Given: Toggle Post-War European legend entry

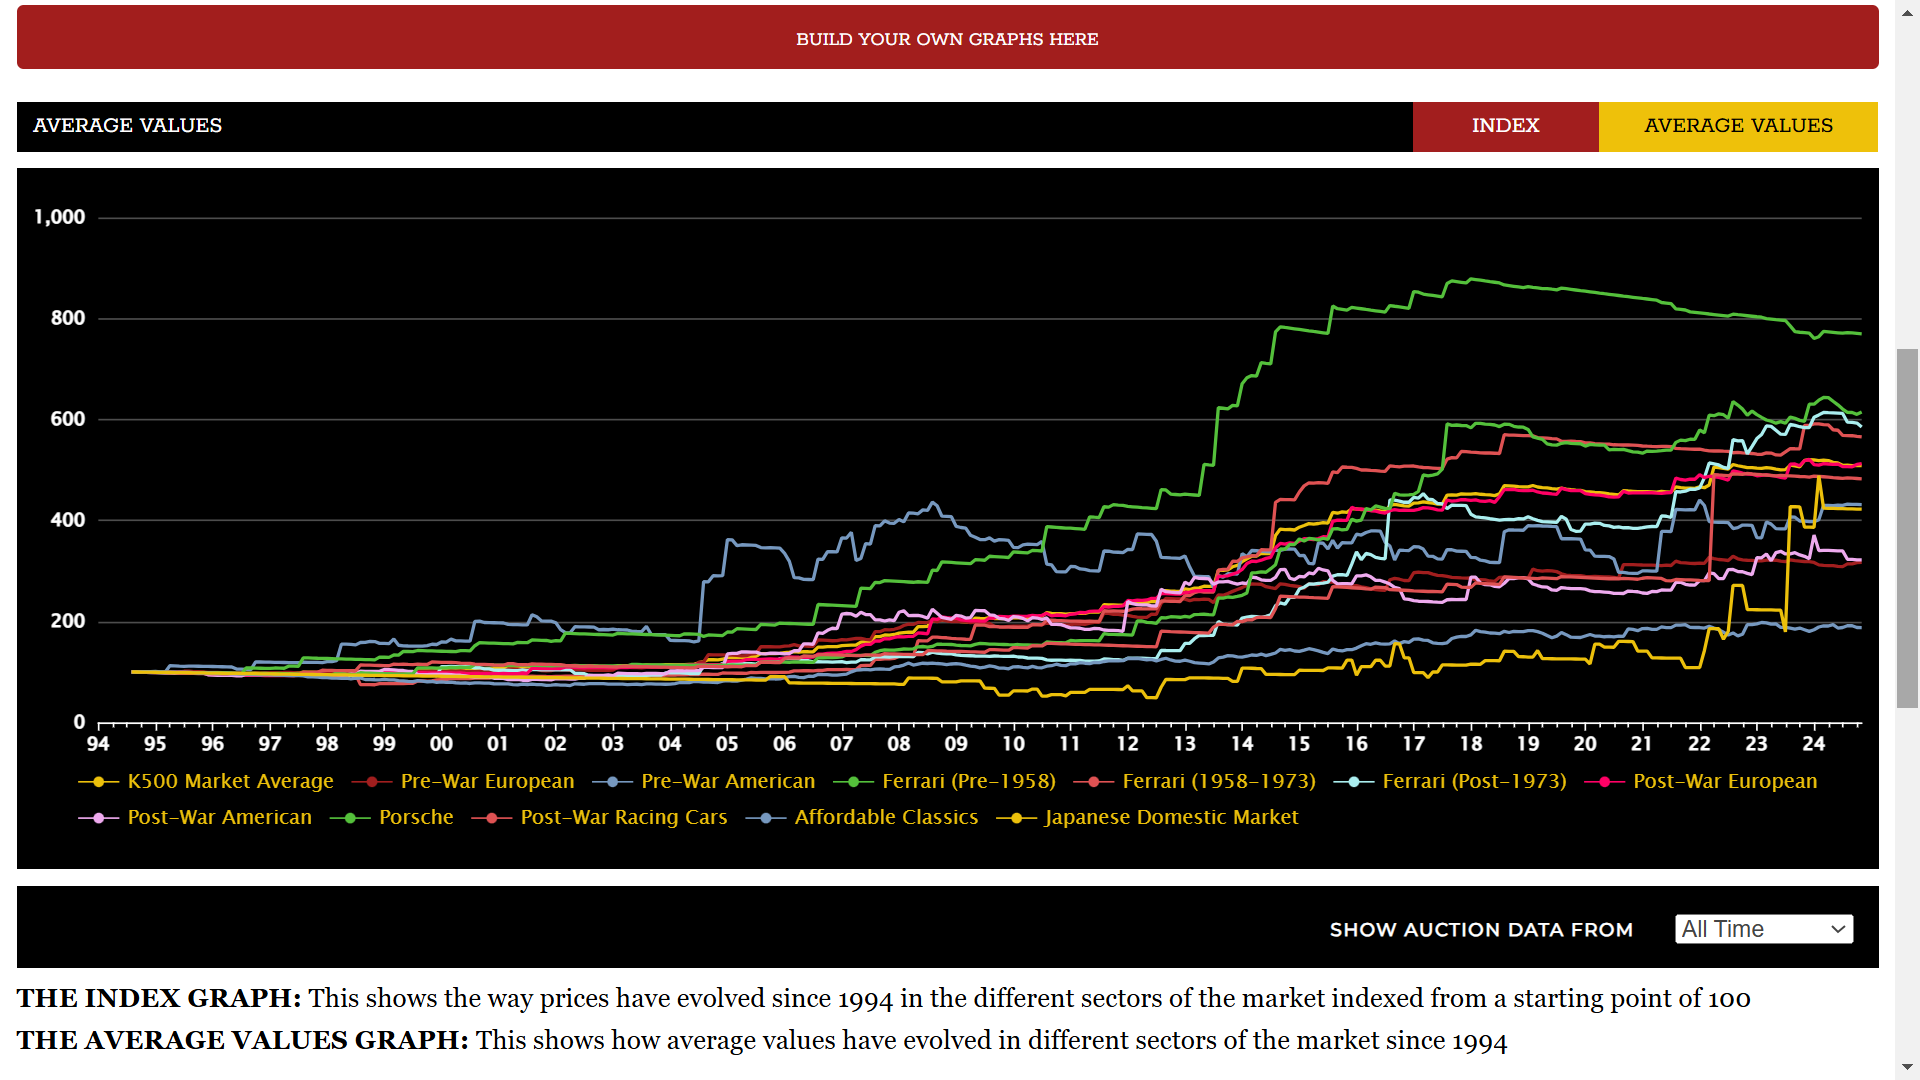Looking at the screenshot, I should pos(1724,781).
